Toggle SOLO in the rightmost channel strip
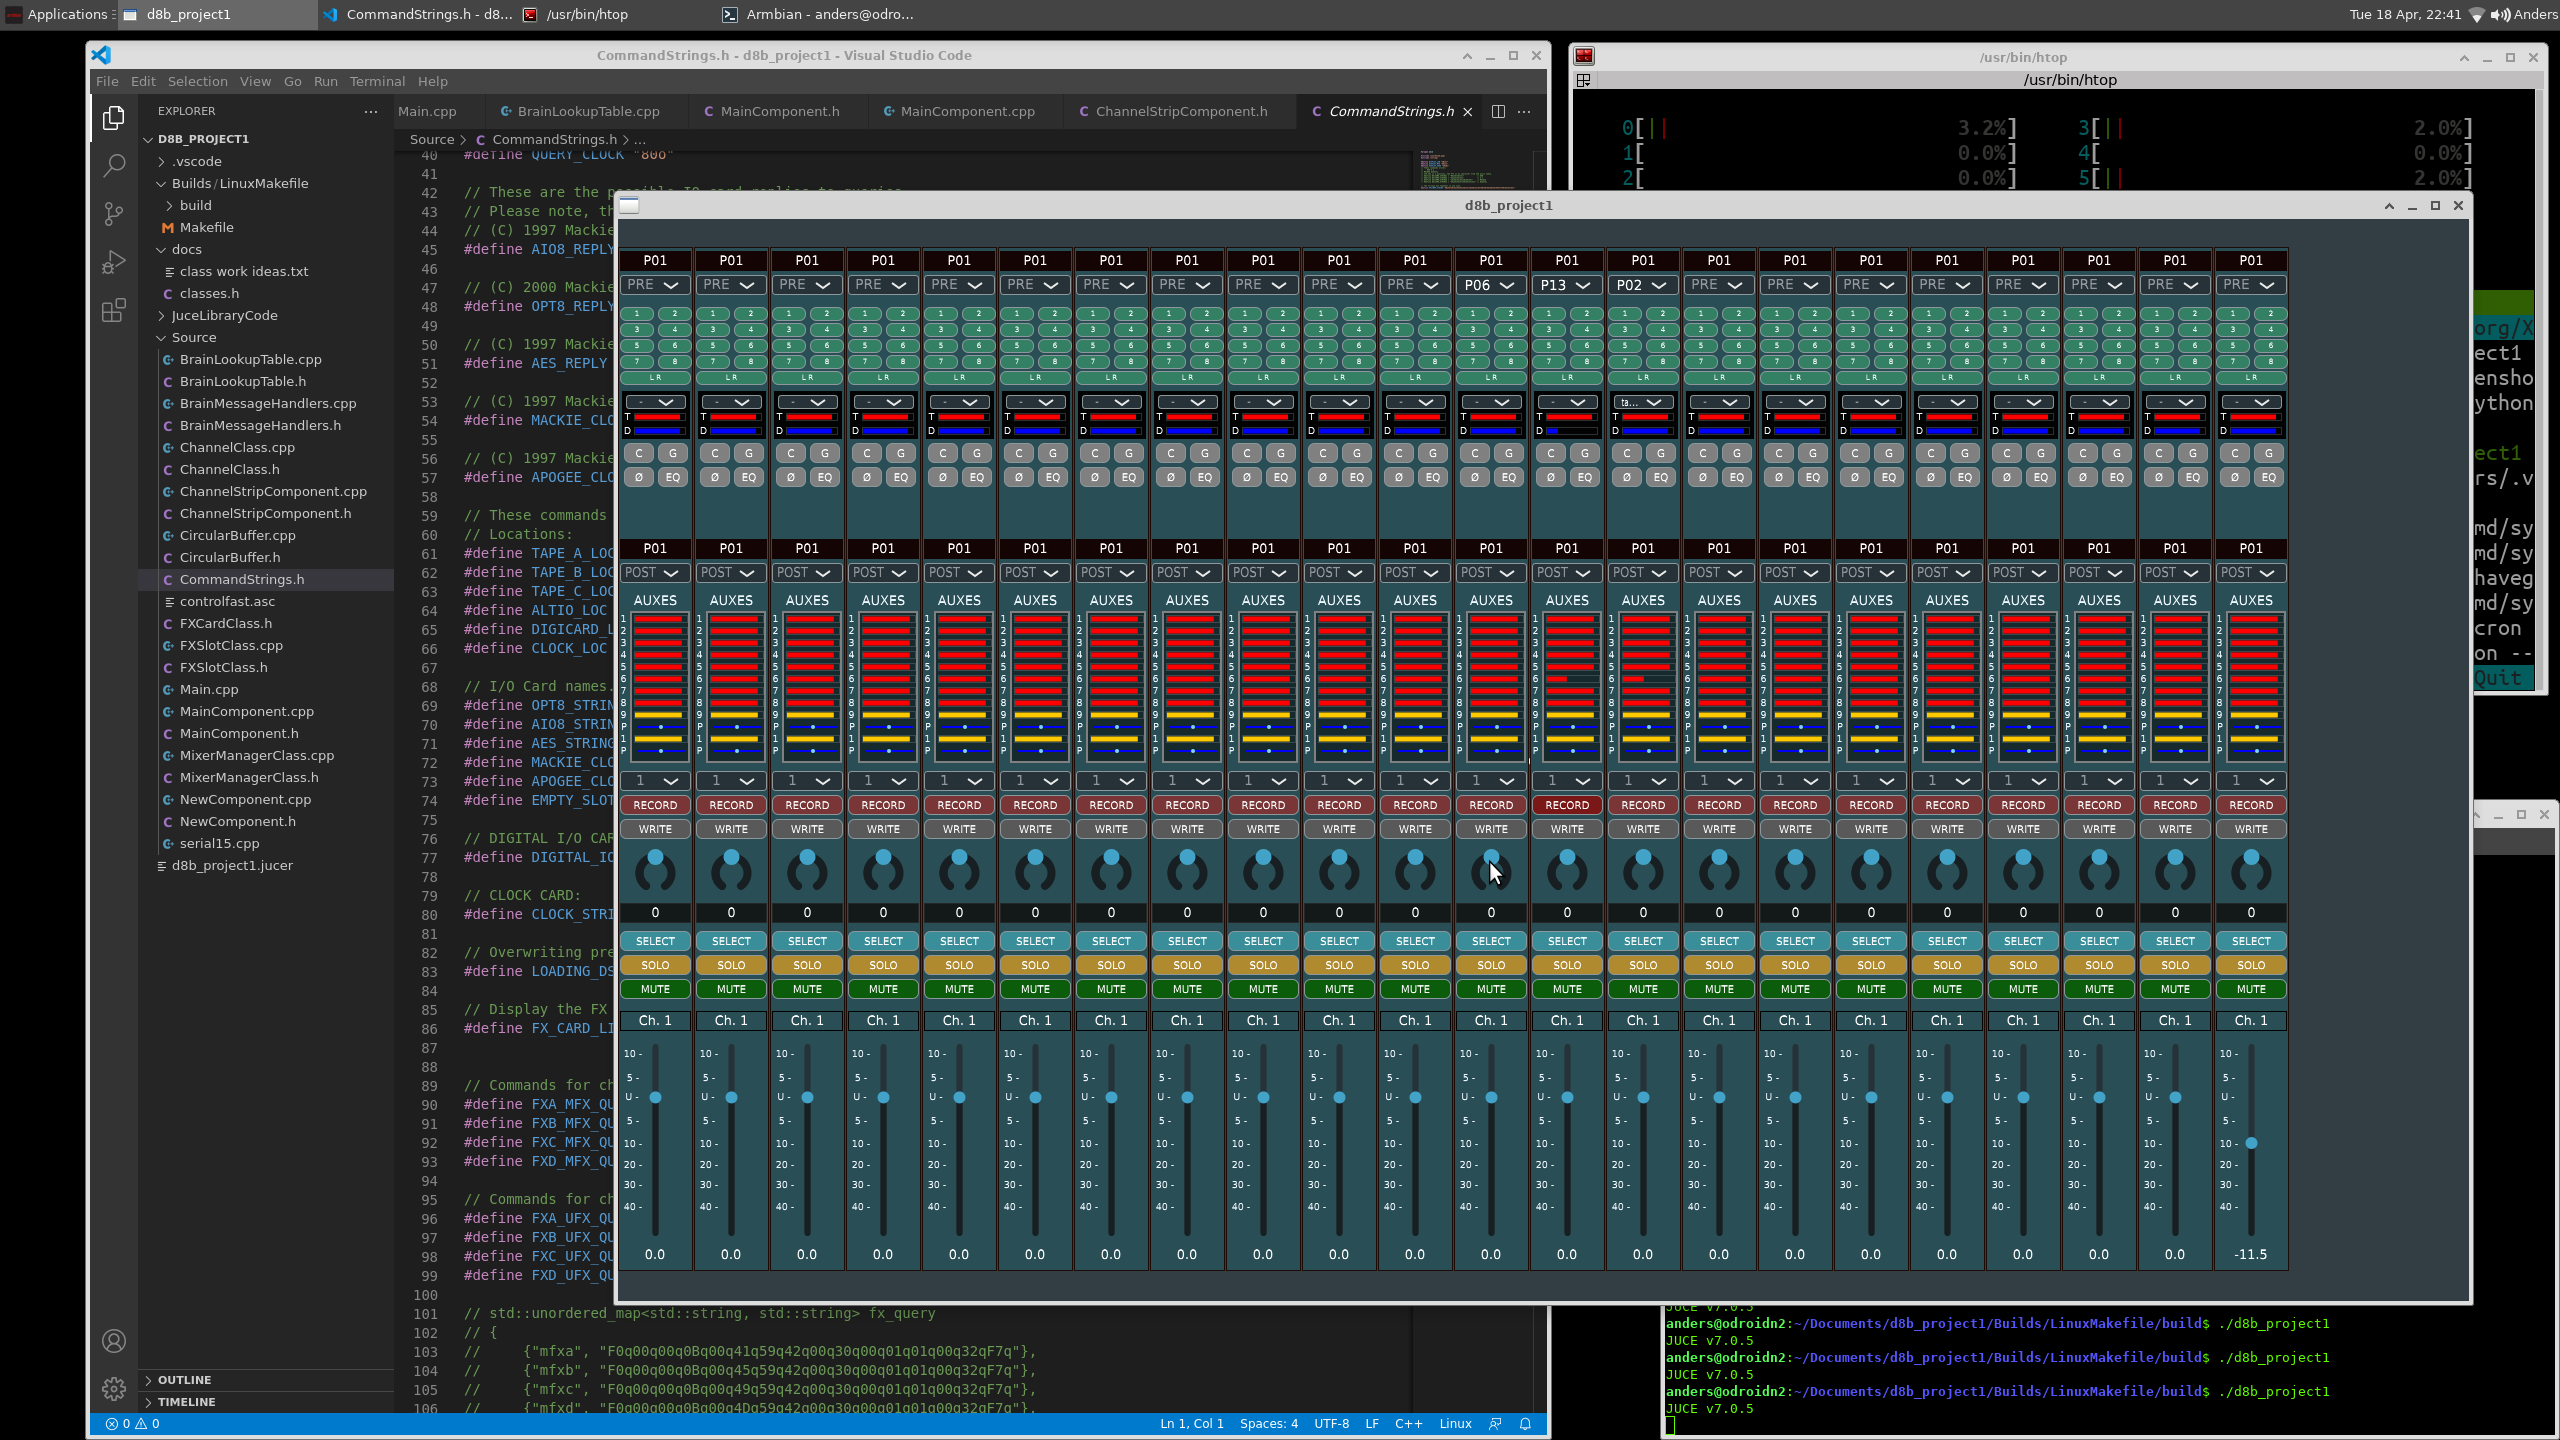The image size is (2560, 1440). pyautogui.click(x=2251, y=965)
